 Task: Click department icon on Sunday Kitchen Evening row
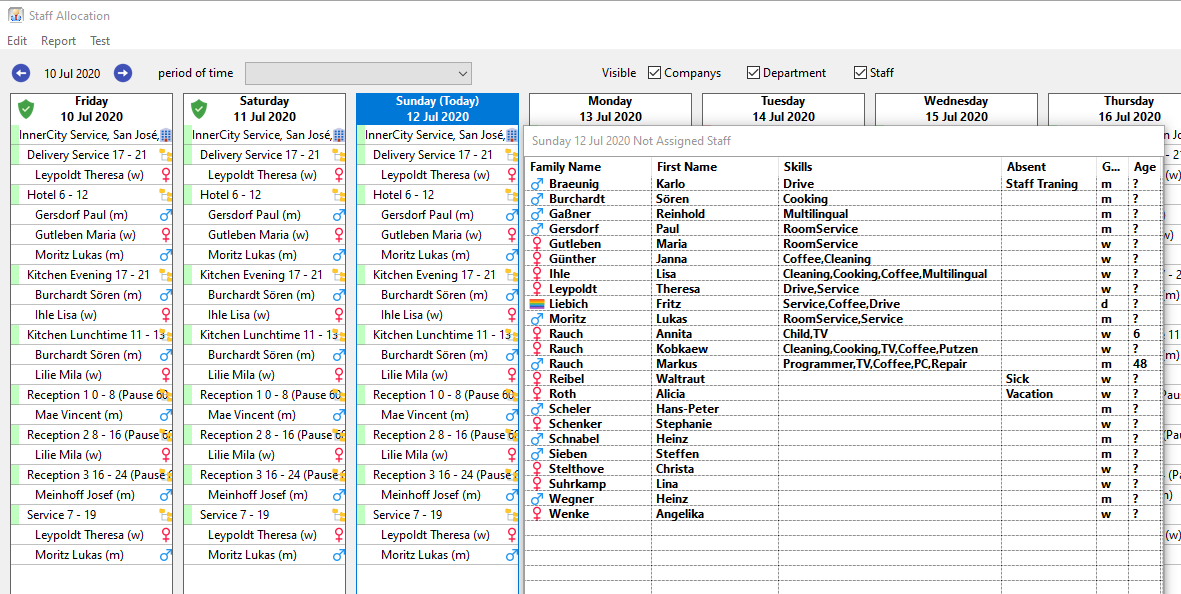(x=512, y=275)
